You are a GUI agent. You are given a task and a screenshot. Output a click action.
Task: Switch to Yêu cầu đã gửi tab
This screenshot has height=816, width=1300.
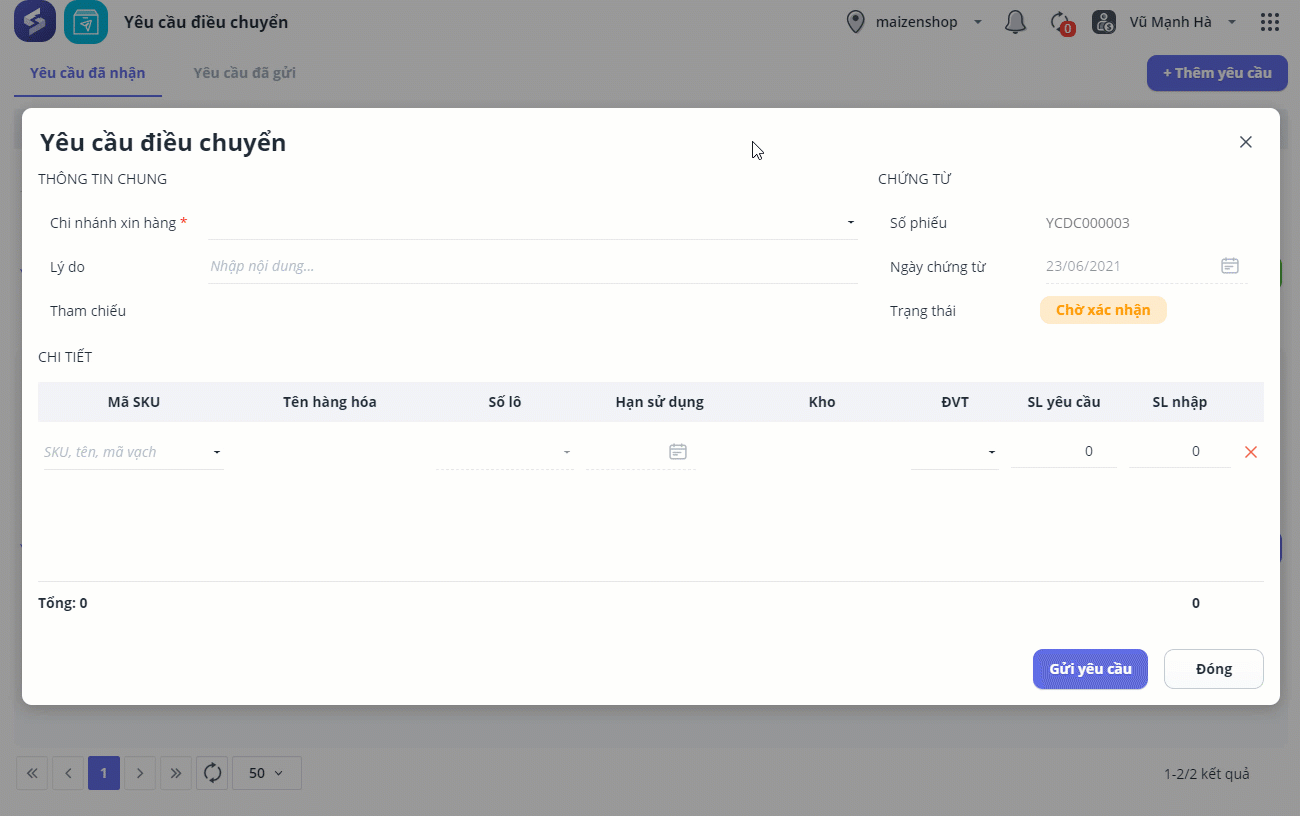click(244, 73)
